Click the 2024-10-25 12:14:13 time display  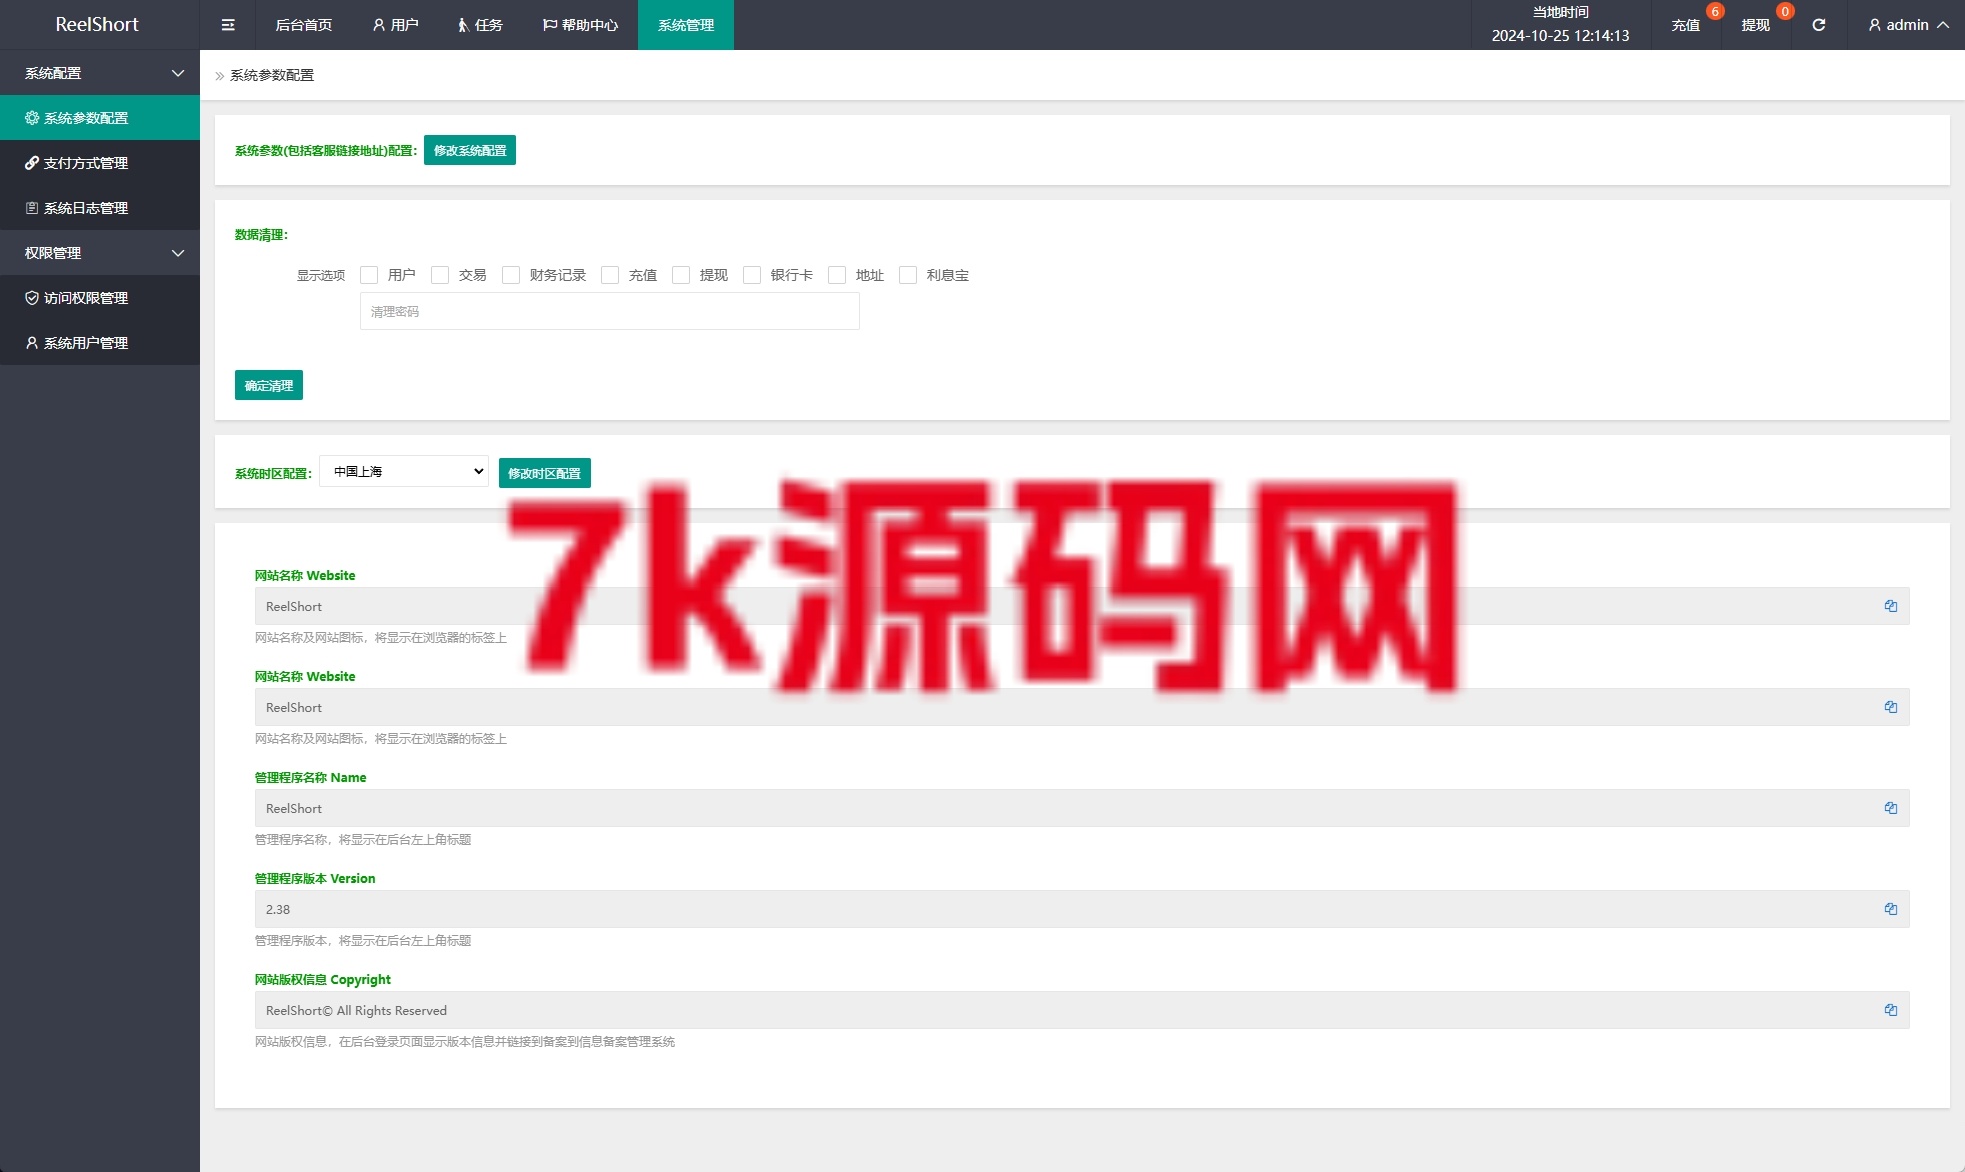(1560, 35)
